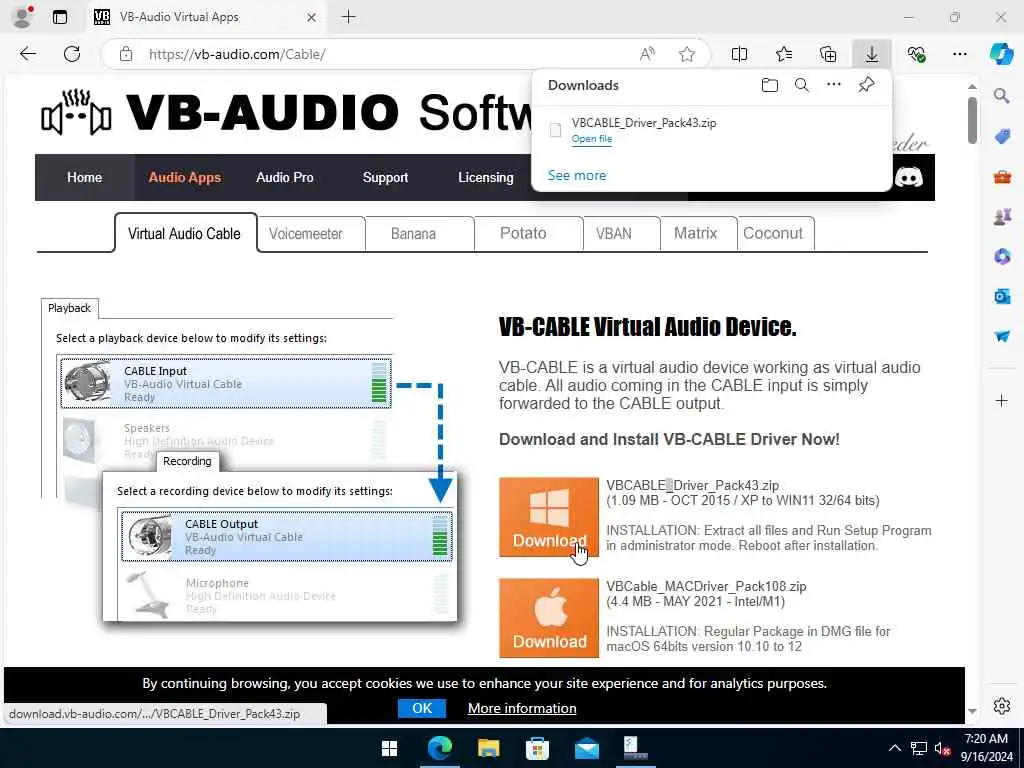Click the scrollbar down arrow

click(x=972, y=712)
